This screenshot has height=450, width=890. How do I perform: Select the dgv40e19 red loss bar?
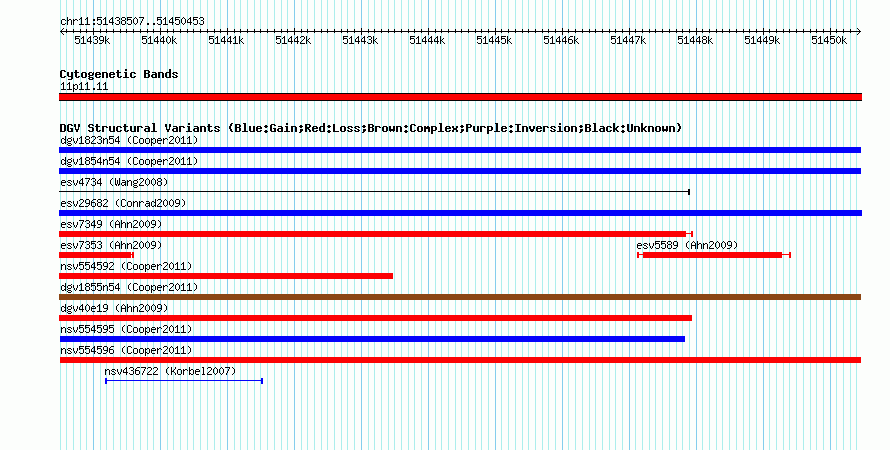coord(375,318)
